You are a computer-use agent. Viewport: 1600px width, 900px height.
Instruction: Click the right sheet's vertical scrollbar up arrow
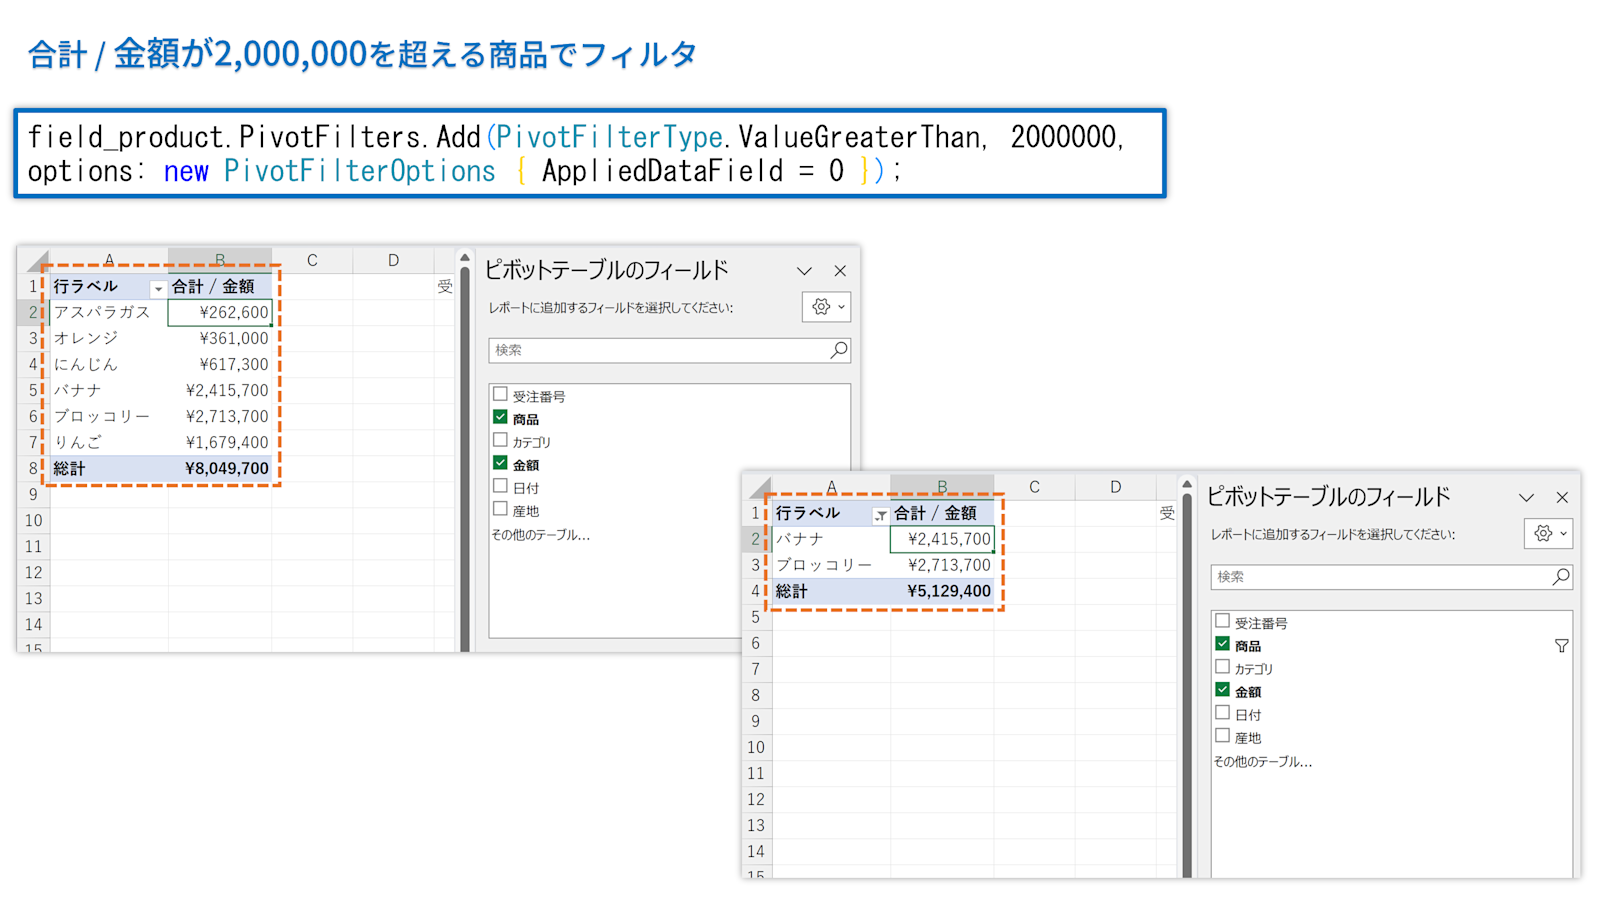pos(1187,486)
